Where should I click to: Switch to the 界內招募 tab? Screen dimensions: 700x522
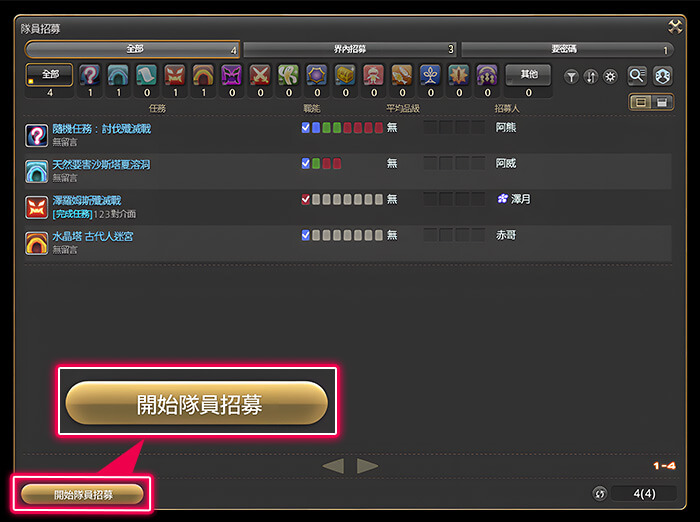[350, 49]
